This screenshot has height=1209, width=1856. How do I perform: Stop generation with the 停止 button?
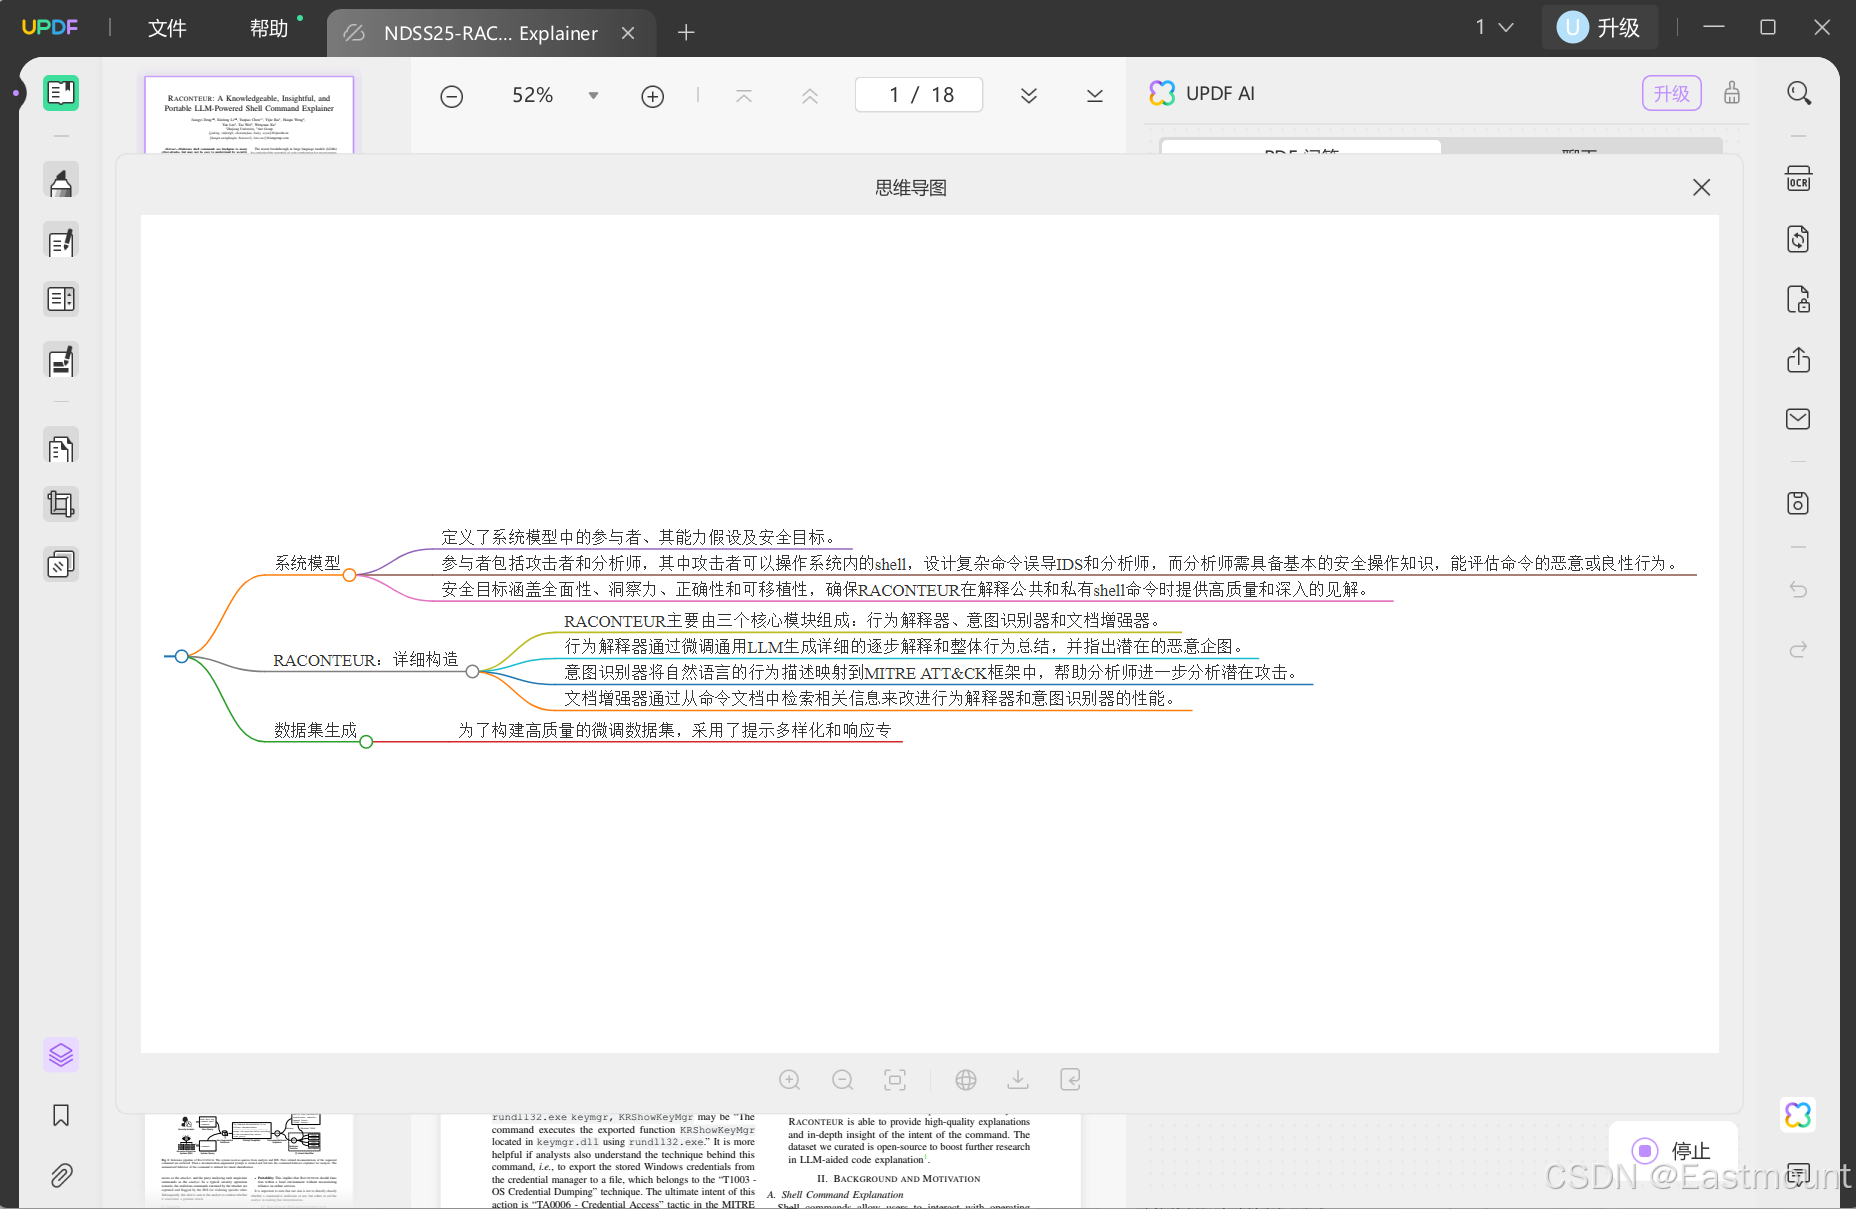point(1673,1151)
